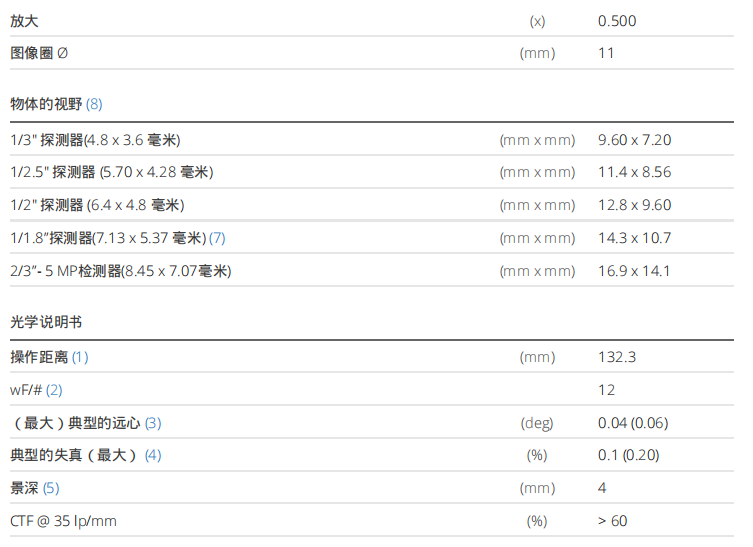Select the > 60 CTF value
This screenshot has height=547, width=753.
(x=613, y=521)
